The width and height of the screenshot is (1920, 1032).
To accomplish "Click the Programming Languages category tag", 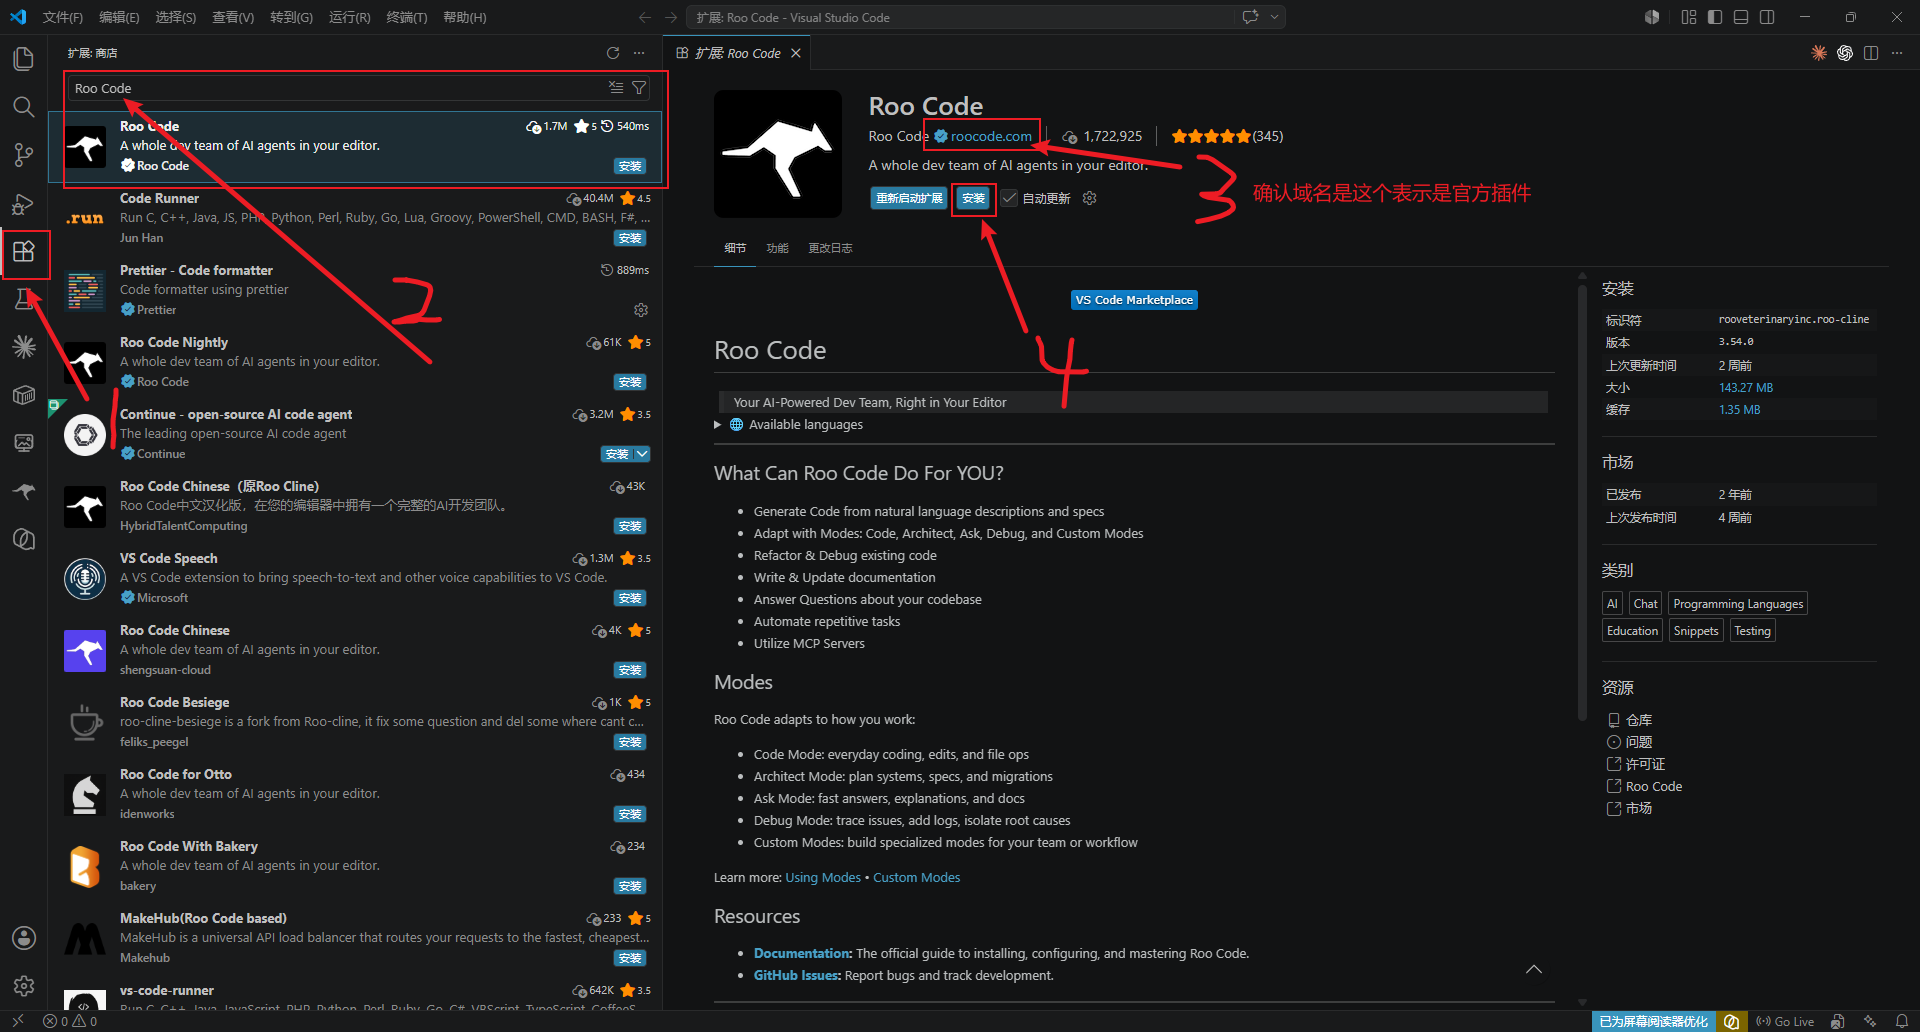I will point(1738,604).
